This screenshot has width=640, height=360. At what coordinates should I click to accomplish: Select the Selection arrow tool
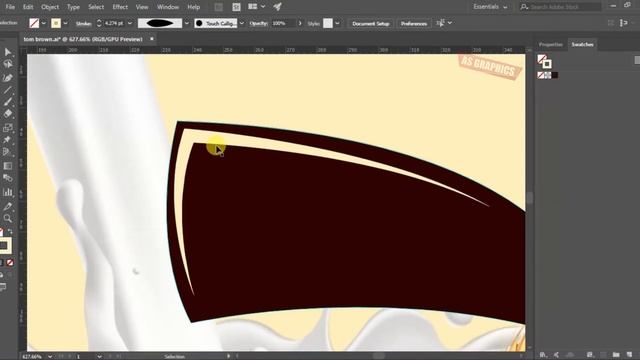pos(7,52)
